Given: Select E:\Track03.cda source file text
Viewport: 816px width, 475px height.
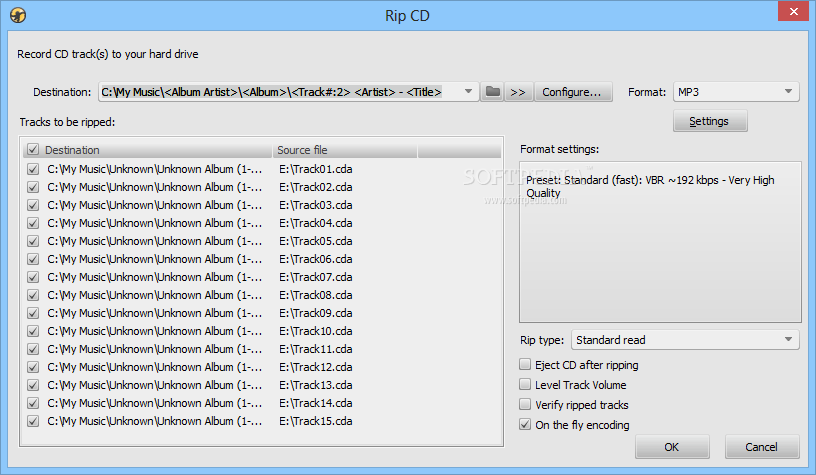Looking at the screenshot, I should [x=316, y=205].
